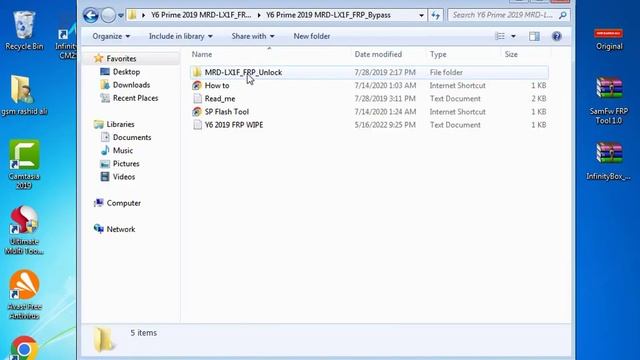Launch Camtasia 2019 from desktop
This screenshot has height=360, width=640.
24,164
